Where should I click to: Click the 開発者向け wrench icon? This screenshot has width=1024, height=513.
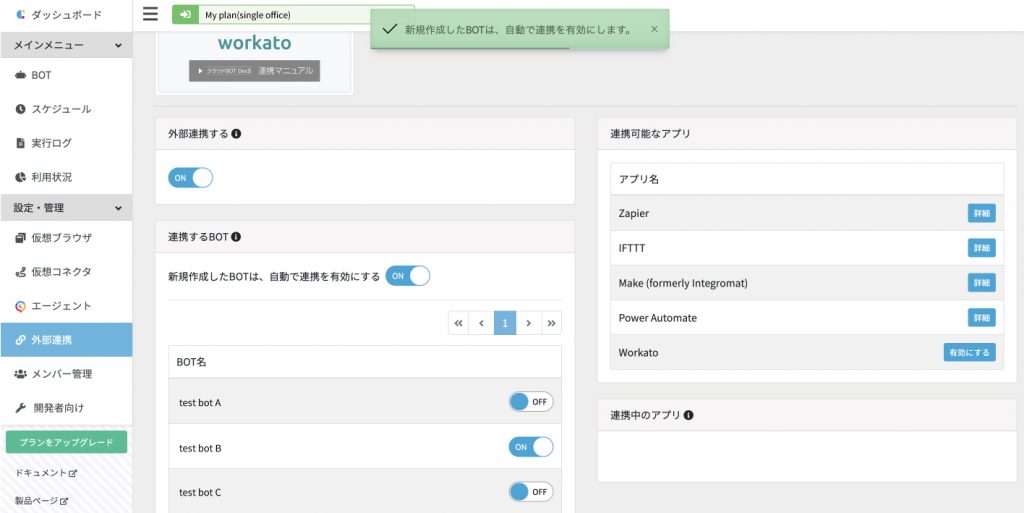coord(20,408)
